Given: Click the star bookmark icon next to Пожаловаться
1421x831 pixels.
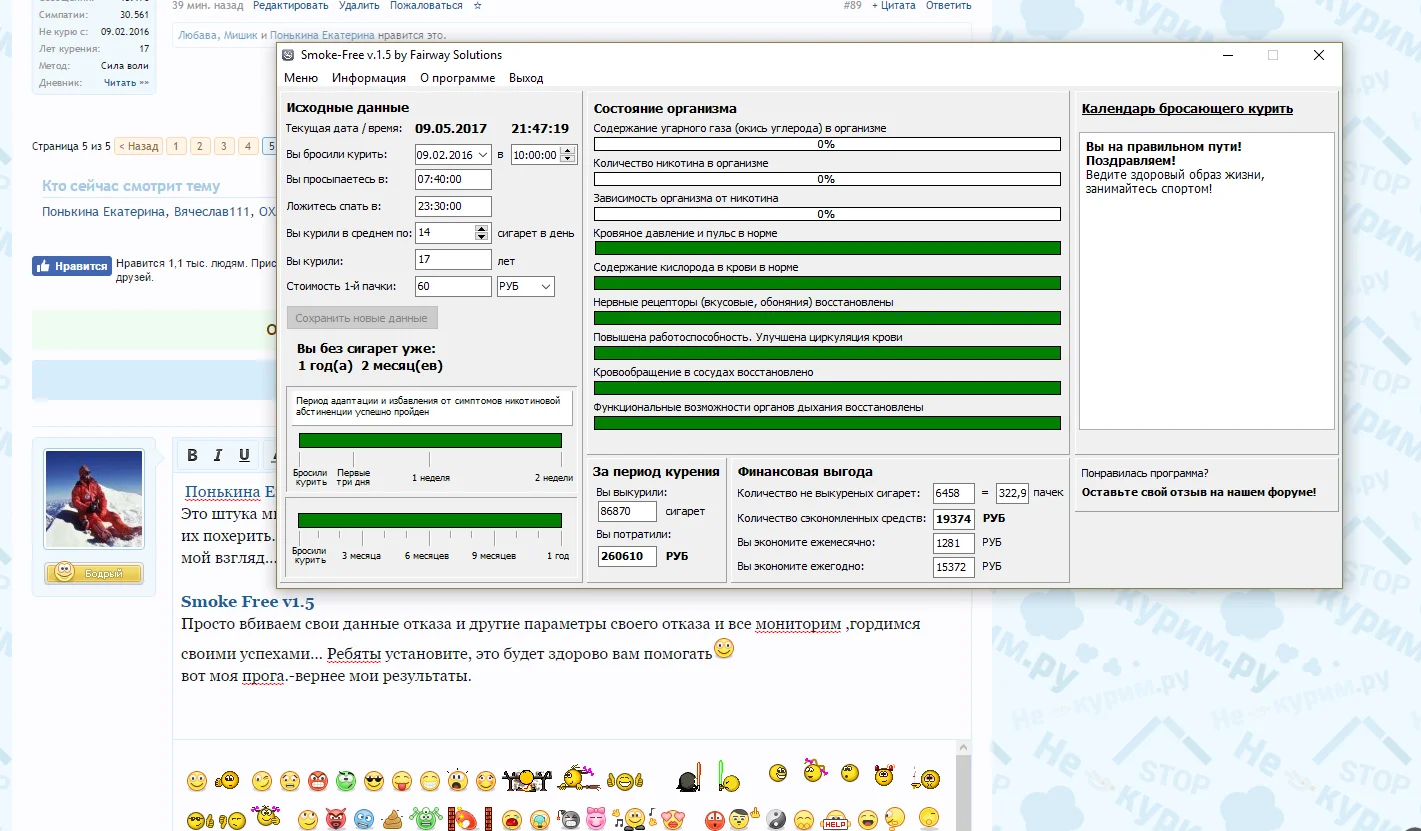Looking at the screenshot, I should click(477, 6).
